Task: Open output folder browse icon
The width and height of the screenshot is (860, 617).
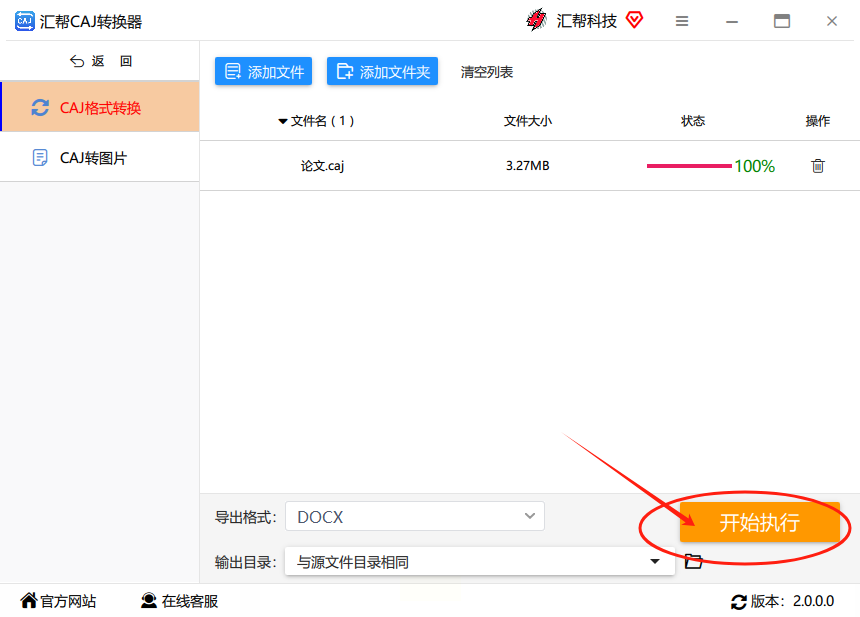Action: pyautogui.click(x=694, y=561)
